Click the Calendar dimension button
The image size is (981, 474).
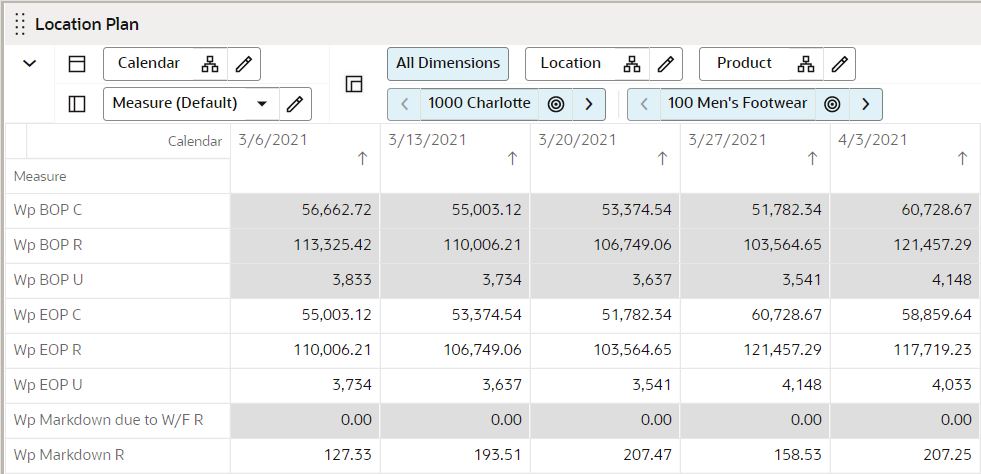pos(149,64)
